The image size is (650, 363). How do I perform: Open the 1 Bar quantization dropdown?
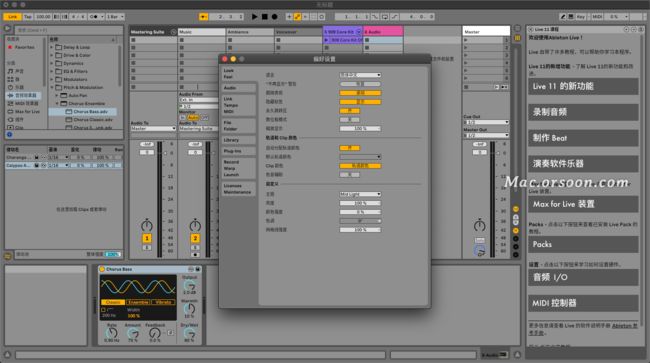(115, 17)
